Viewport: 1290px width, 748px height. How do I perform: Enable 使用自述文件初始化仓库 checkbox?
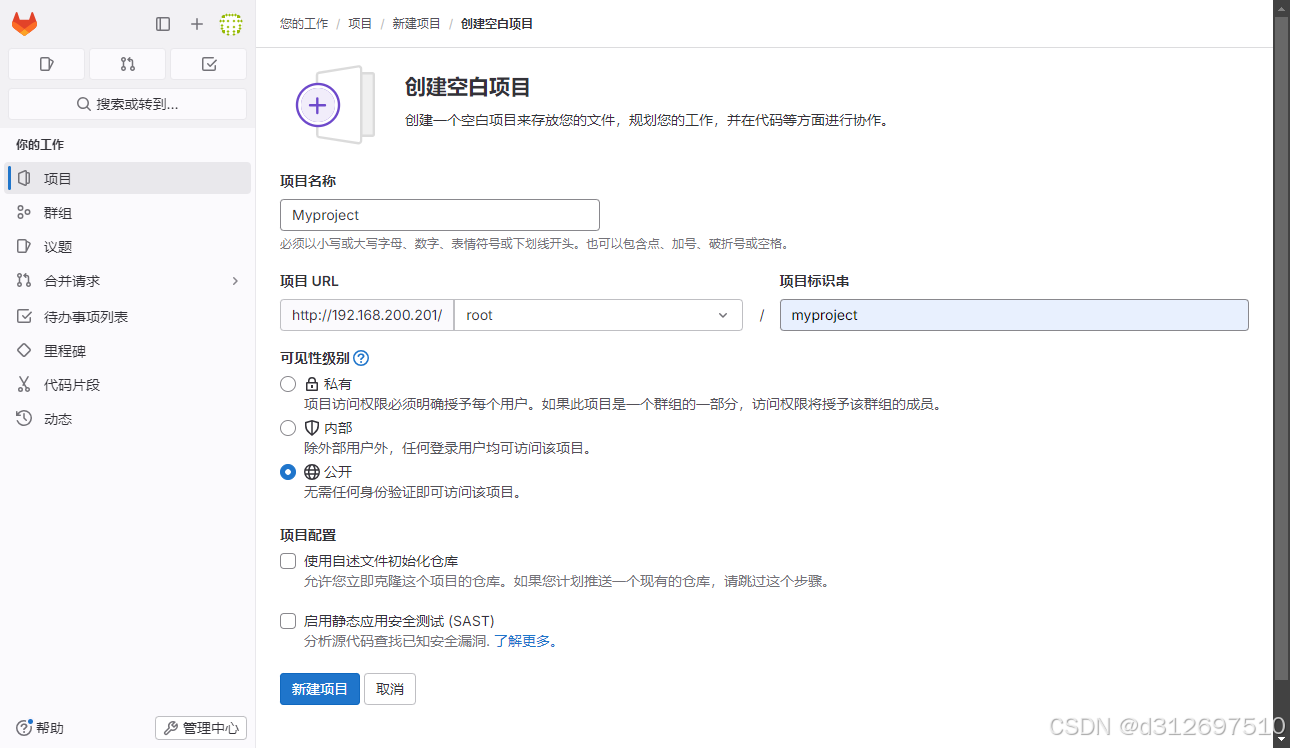pos(288,561)
